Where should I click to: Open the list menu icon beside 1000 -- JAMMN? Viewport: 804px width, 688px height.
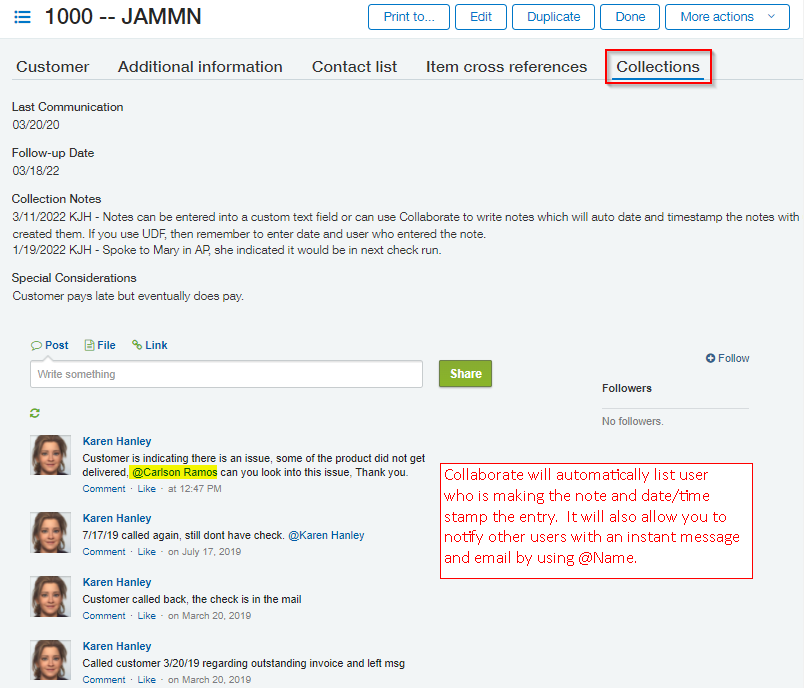coord(22,17)
